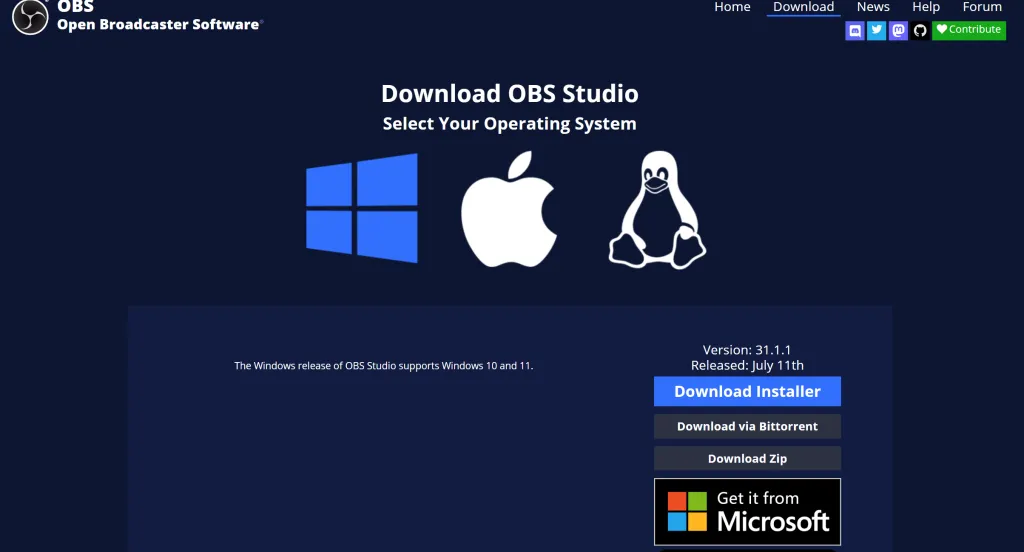Open the Forum menu item
This screenshot has width=1024, height=552.
(982, 7)
